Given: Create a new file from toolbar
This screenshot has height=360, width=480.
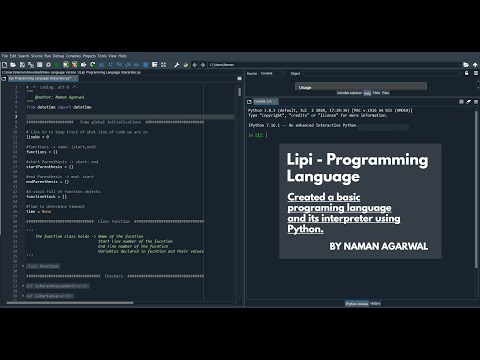Looking at the screenshot, I should click(5, 65).
